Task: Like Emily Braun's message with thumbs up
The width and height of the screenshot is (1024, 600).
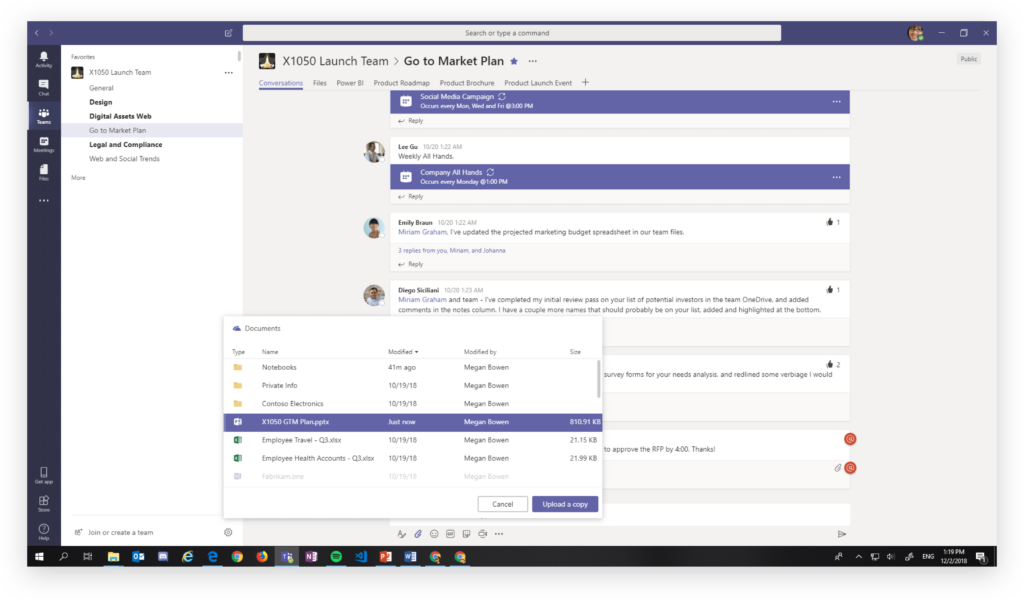Action: tap(829, 222)
